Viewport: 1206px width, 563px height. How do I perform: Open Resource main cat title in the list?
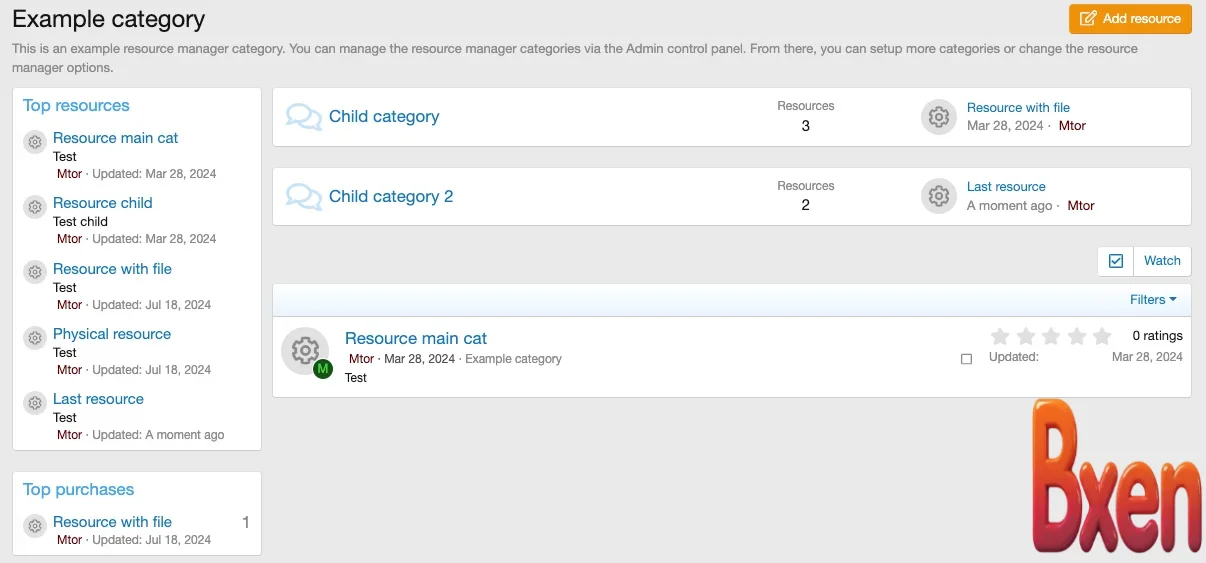[x=416, y=339]
